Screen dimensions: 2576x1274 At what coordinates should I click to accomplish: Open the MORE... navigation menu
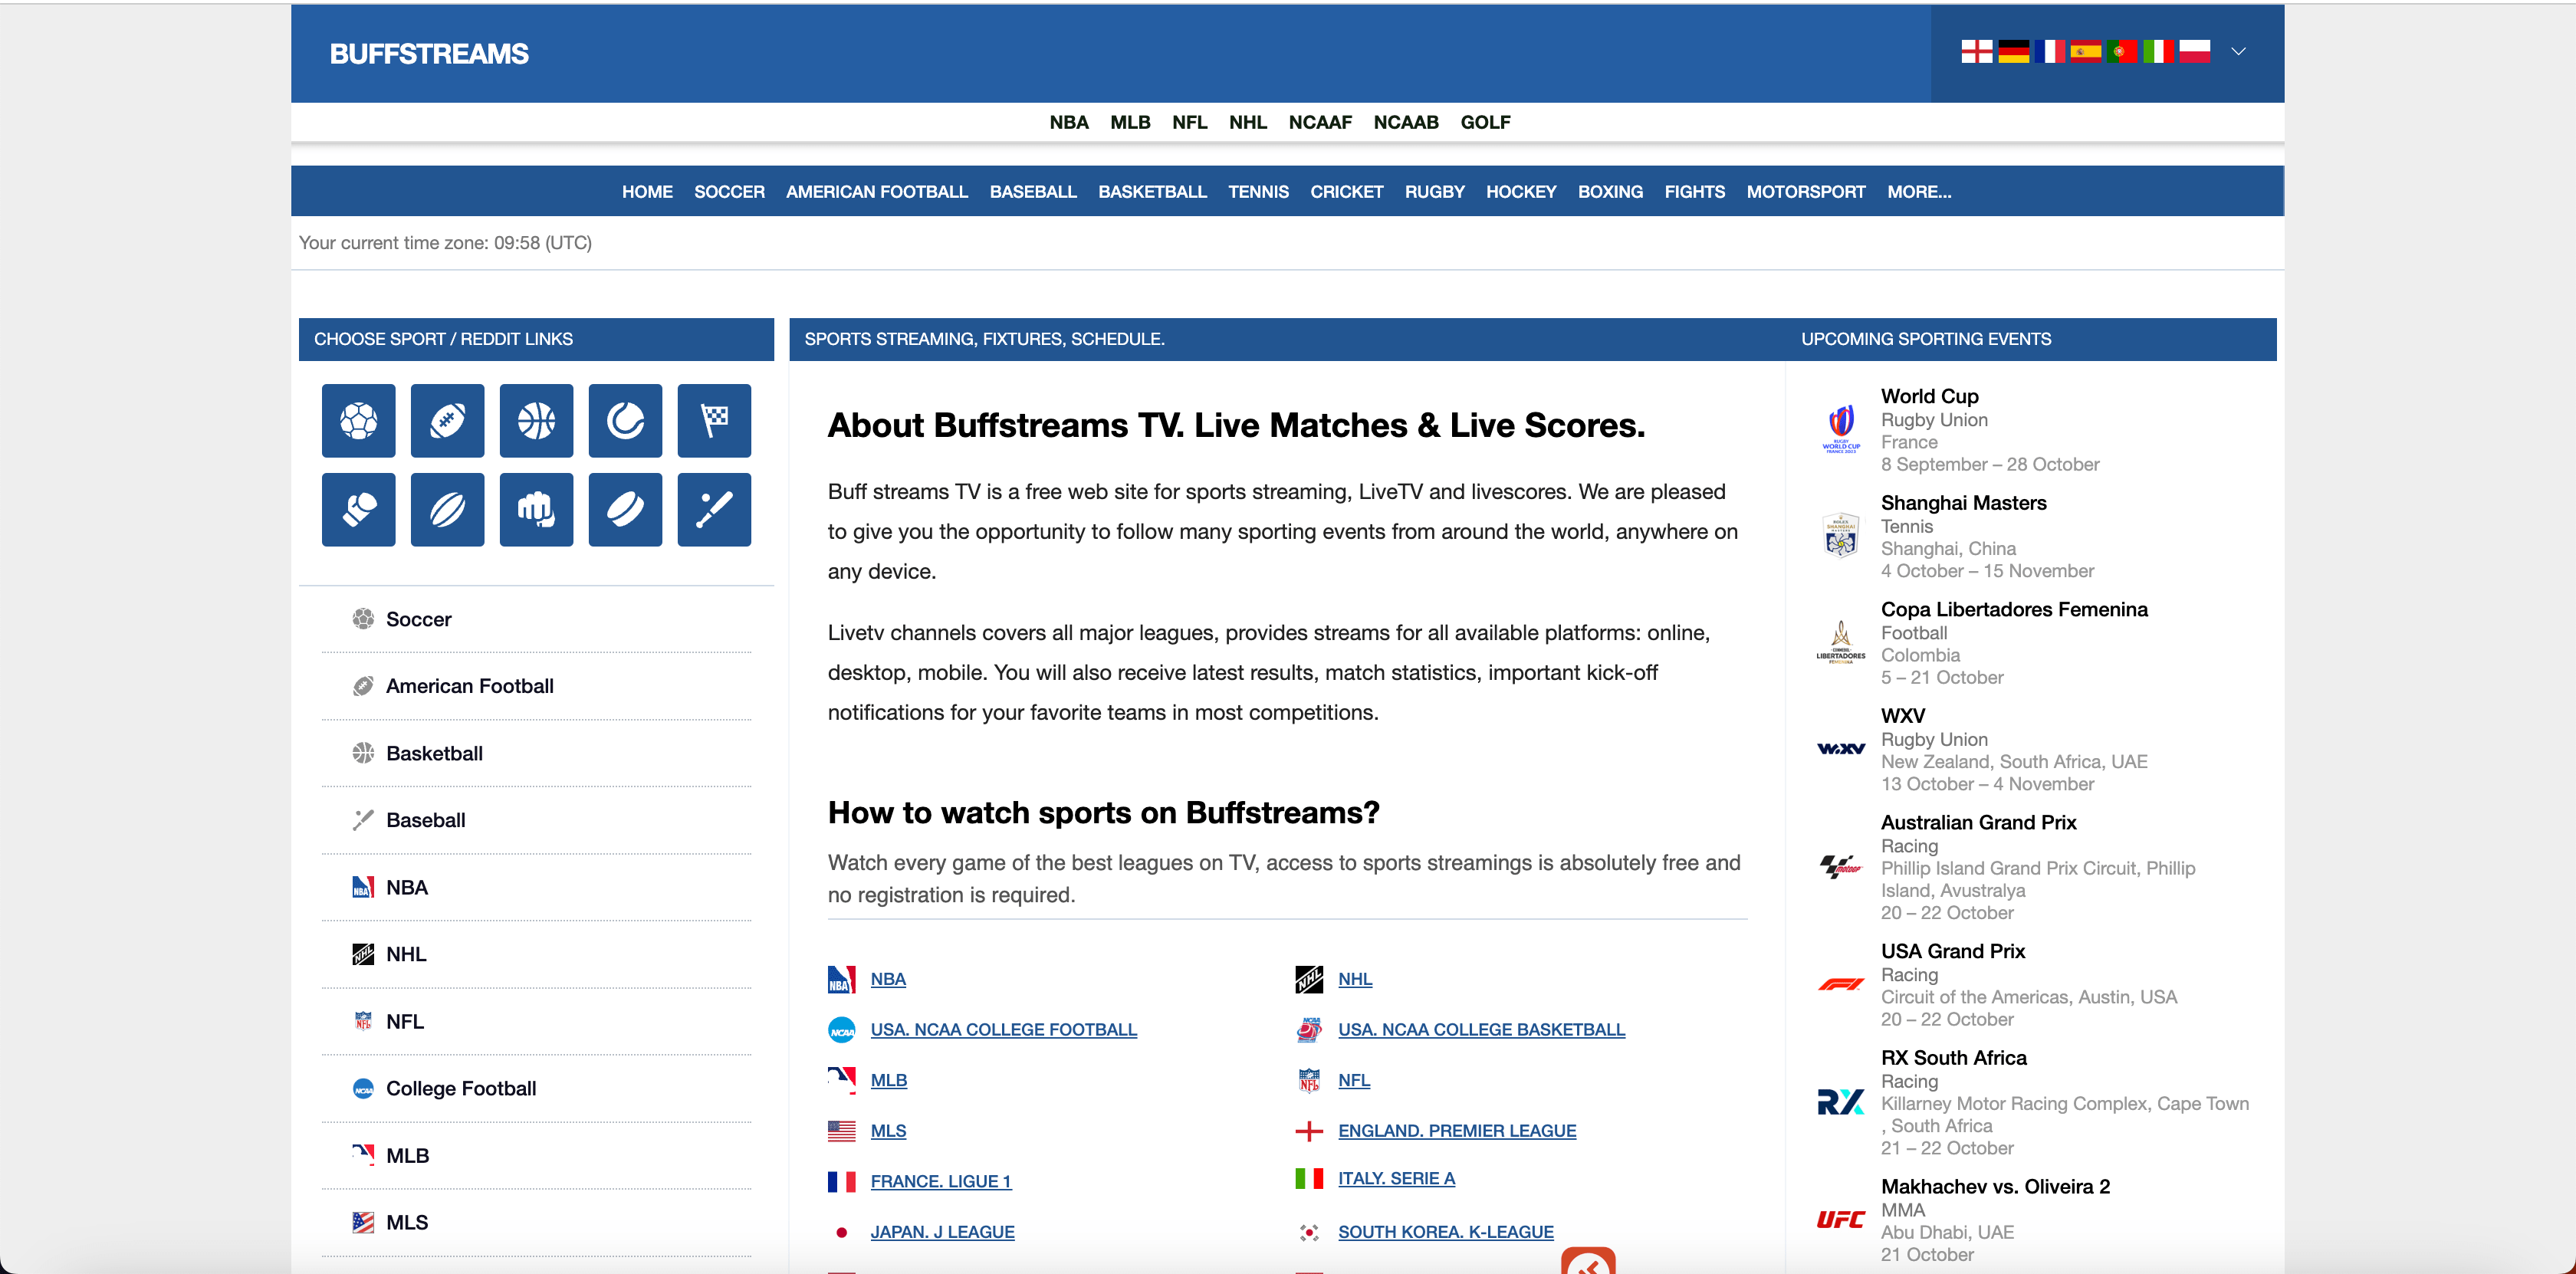1918,191
